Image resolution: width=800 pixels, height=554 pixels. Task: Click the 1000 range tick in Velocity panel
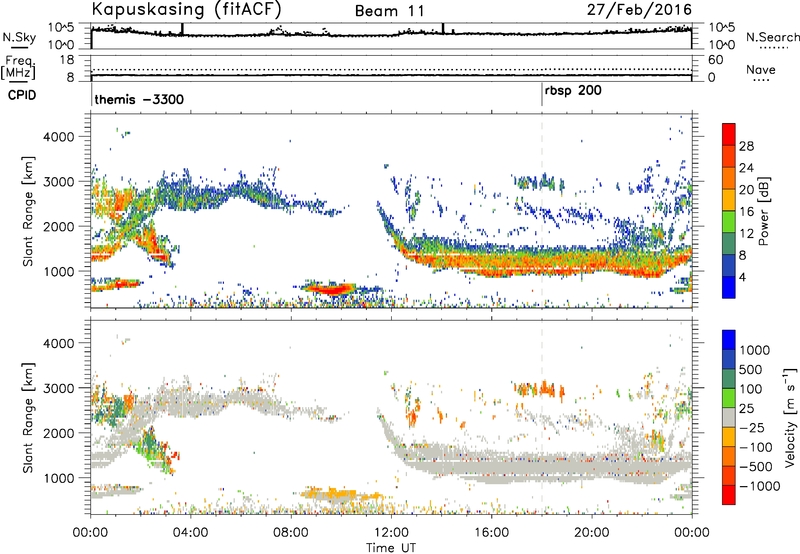pyautogui.click(x=59, y=478)
